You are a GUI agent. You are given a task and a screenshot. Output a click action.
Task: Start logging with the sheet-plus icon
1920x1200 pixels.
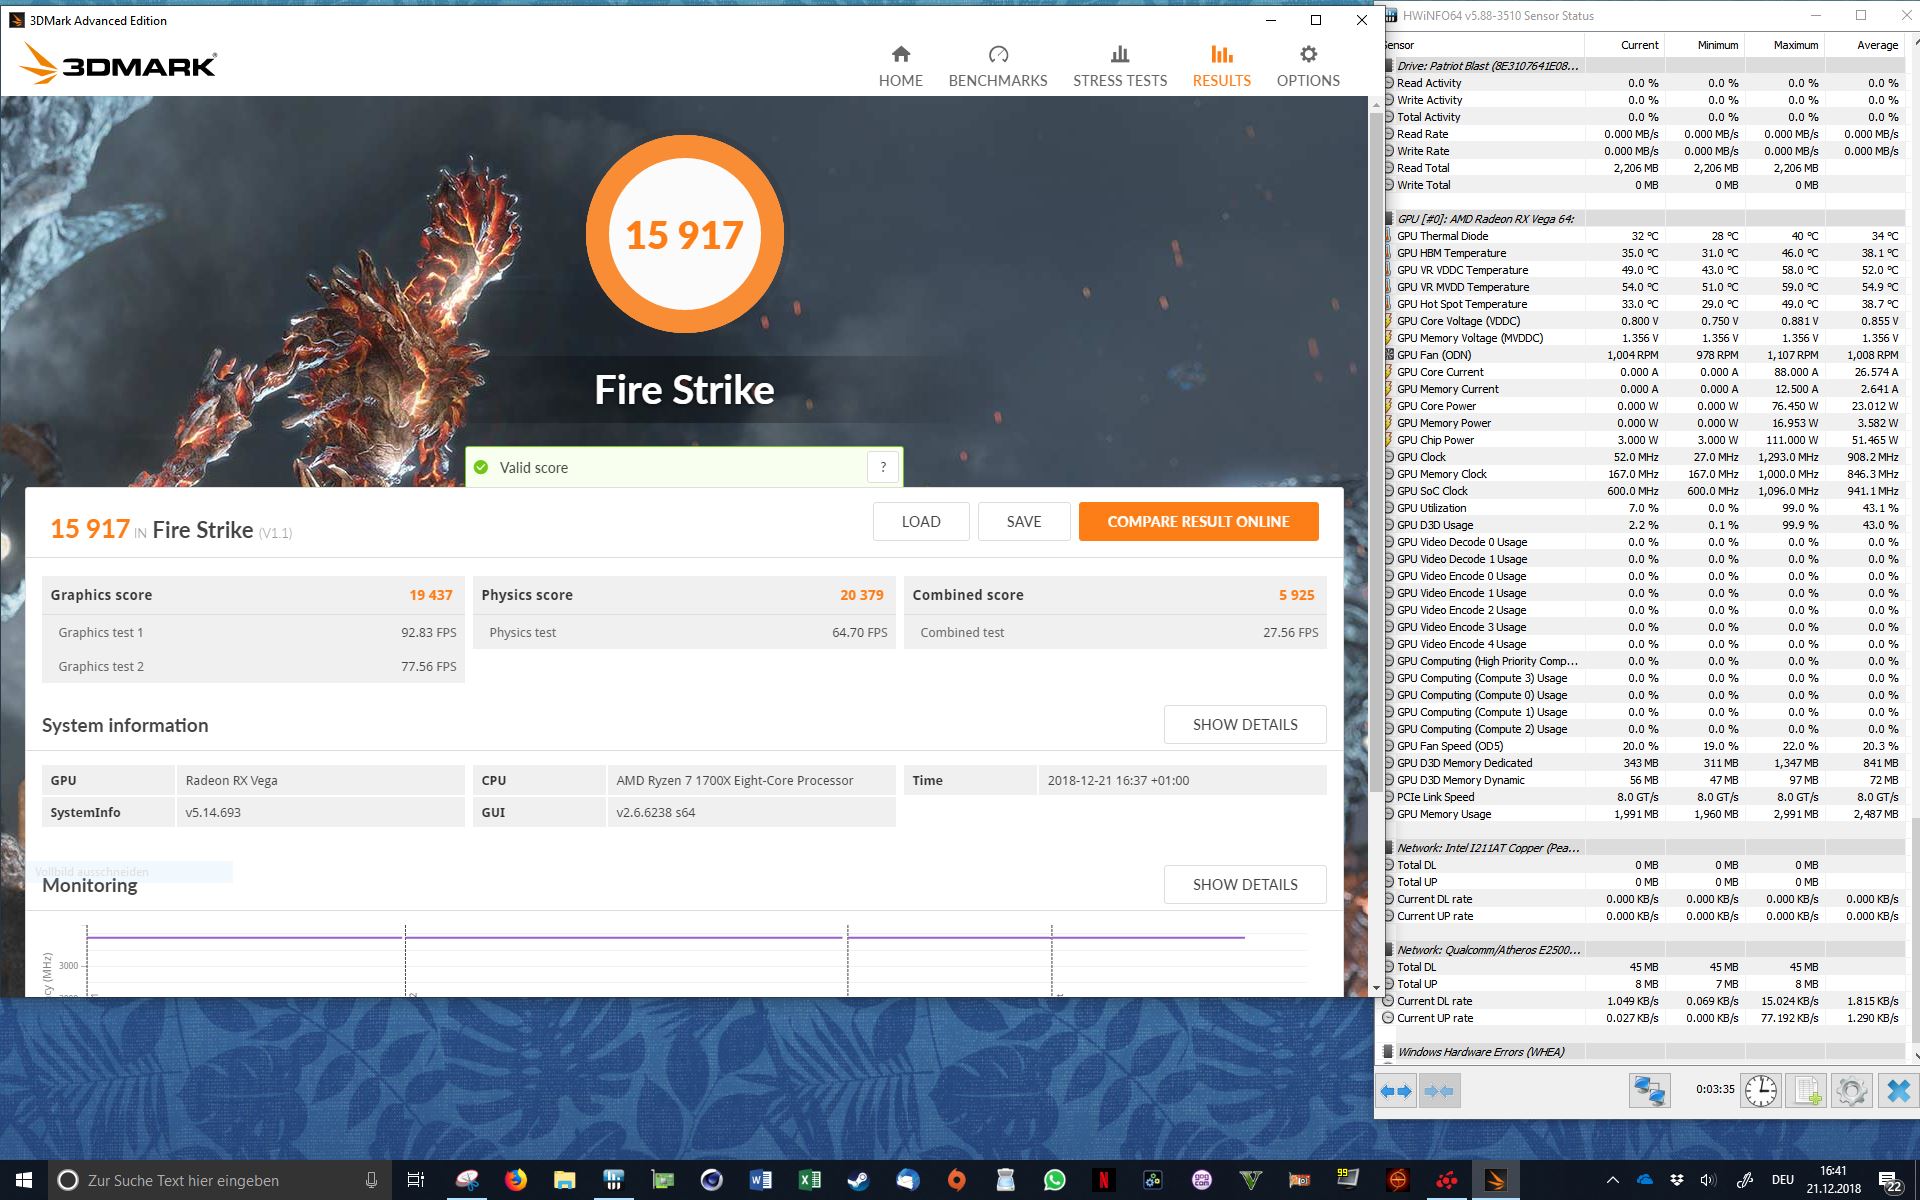(x=1807, y=1090)
